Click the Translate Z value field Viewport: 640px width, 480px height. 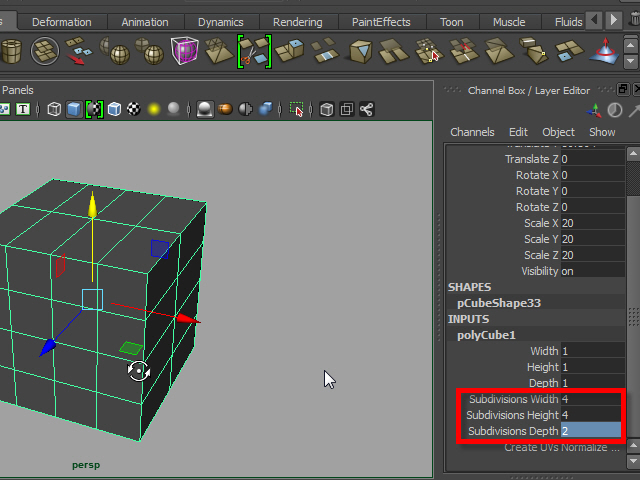593,159
